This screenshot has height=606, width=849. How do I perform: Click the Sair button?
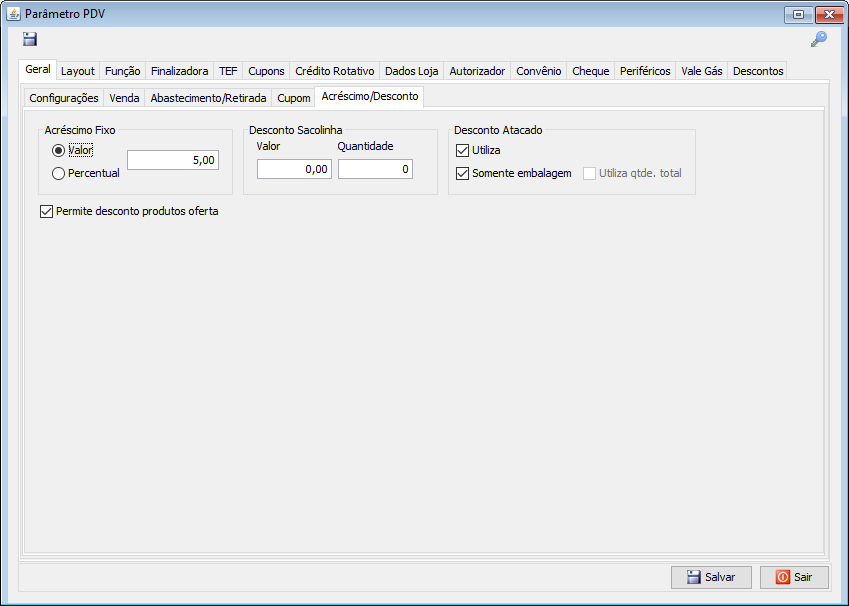(x=794, y=577)
